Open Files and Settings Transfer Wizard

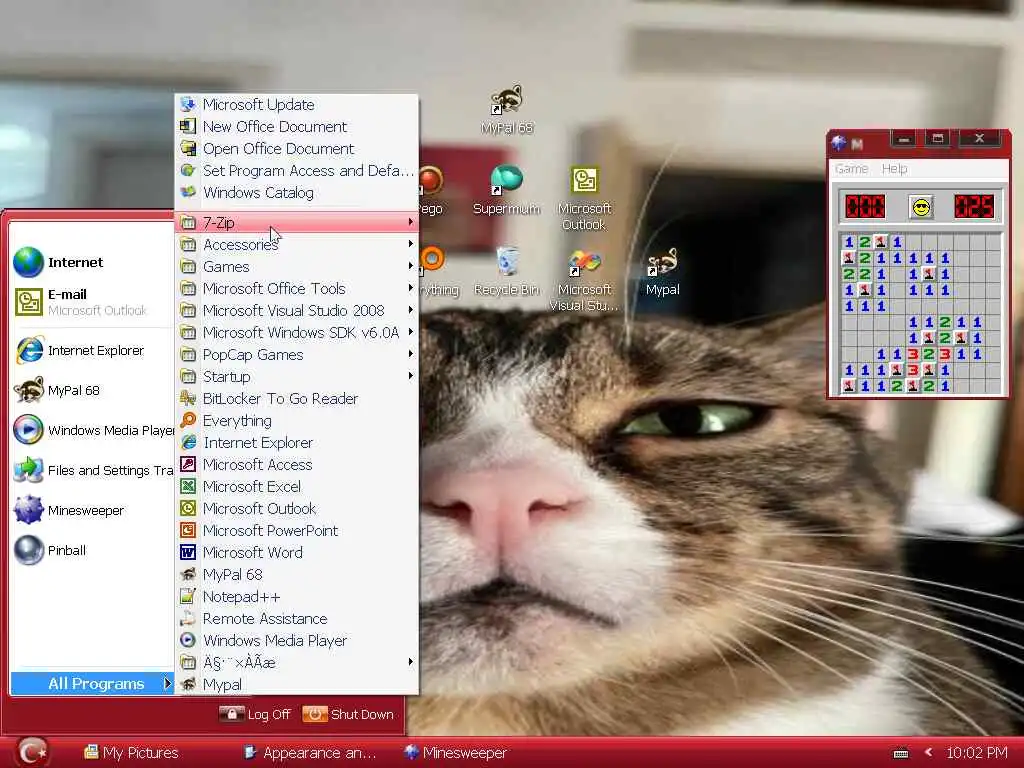coord(91,470)
